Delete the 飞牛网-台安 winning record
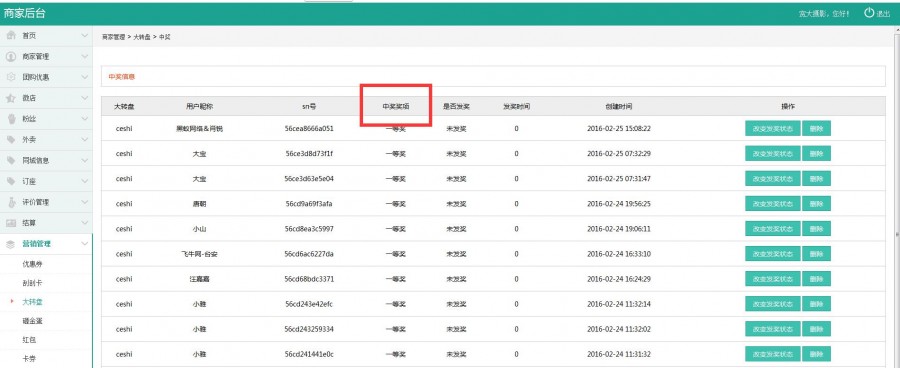Image resolution: width=900 pixels, height=368 pixels. tap(816, 254)
